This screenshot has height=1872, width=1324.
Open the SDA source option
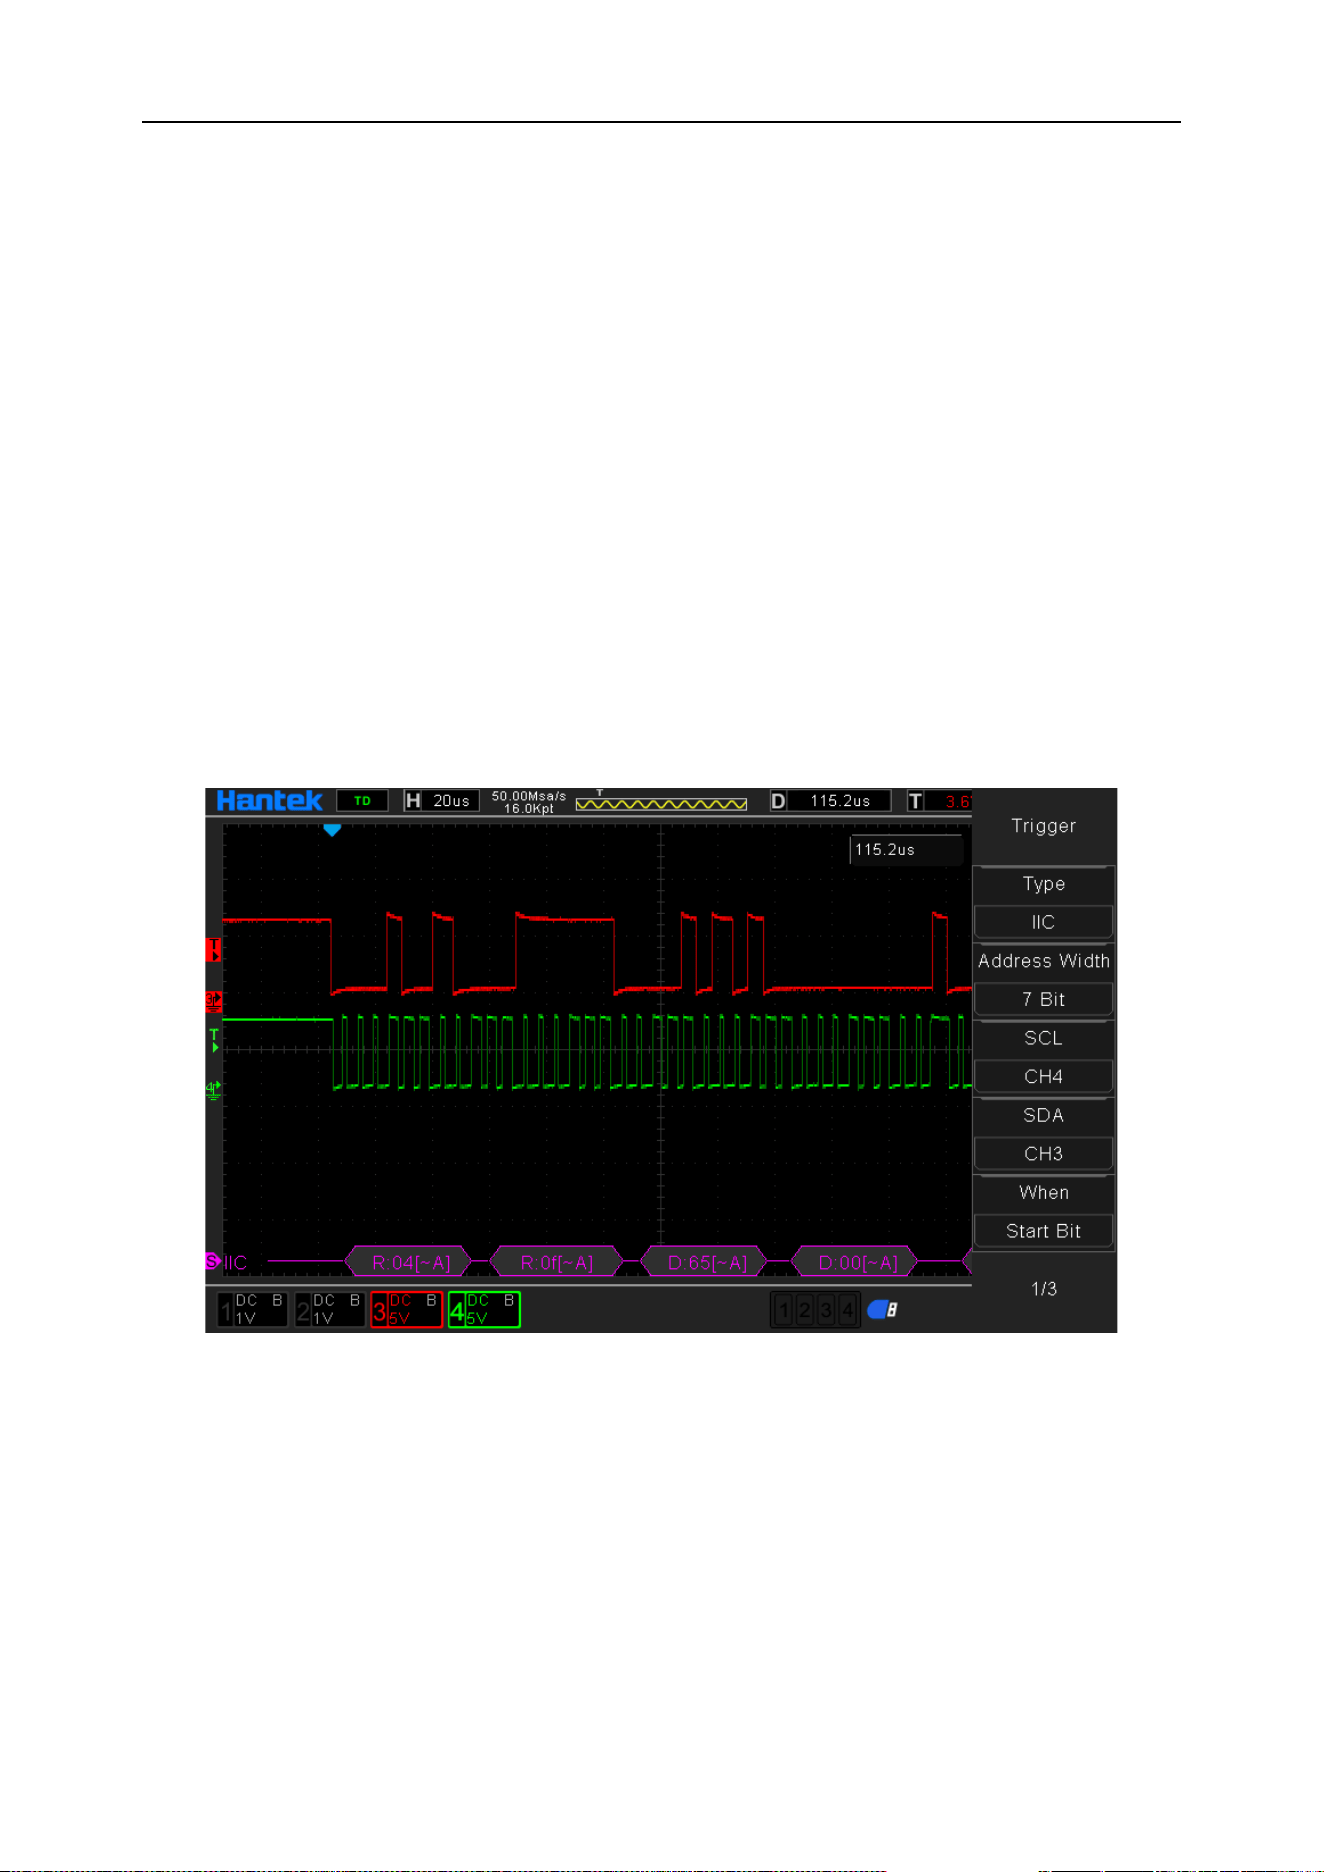[1043, 1115]
